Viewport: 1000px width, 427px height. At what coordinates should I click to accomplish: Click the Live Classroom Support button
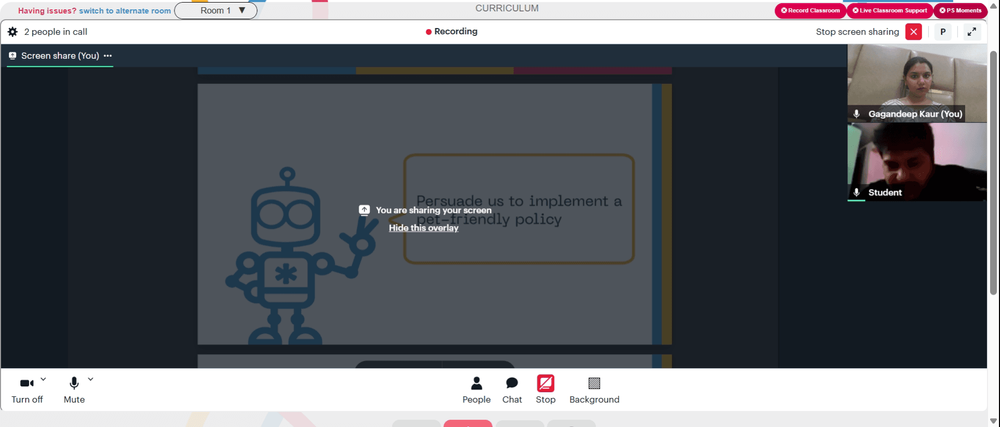pos(890,11)
